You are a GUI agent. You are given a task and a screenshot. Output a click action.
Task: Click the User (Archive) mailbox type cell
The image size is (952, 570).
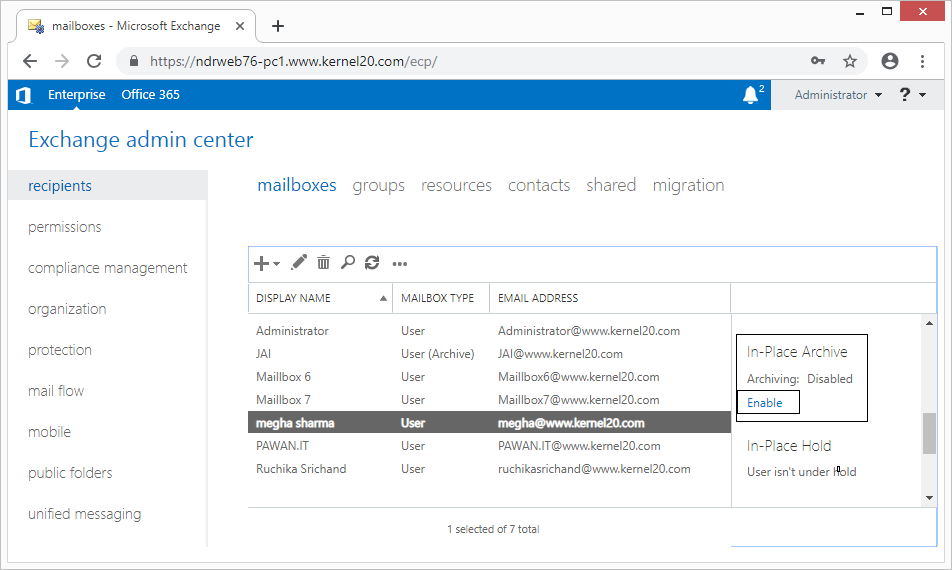click(x=438, y=354)
